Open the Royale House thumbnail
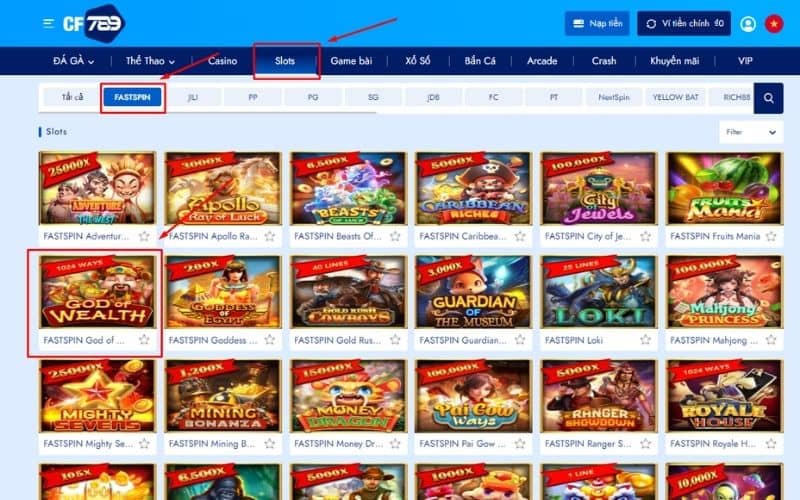 click(724, 396)
